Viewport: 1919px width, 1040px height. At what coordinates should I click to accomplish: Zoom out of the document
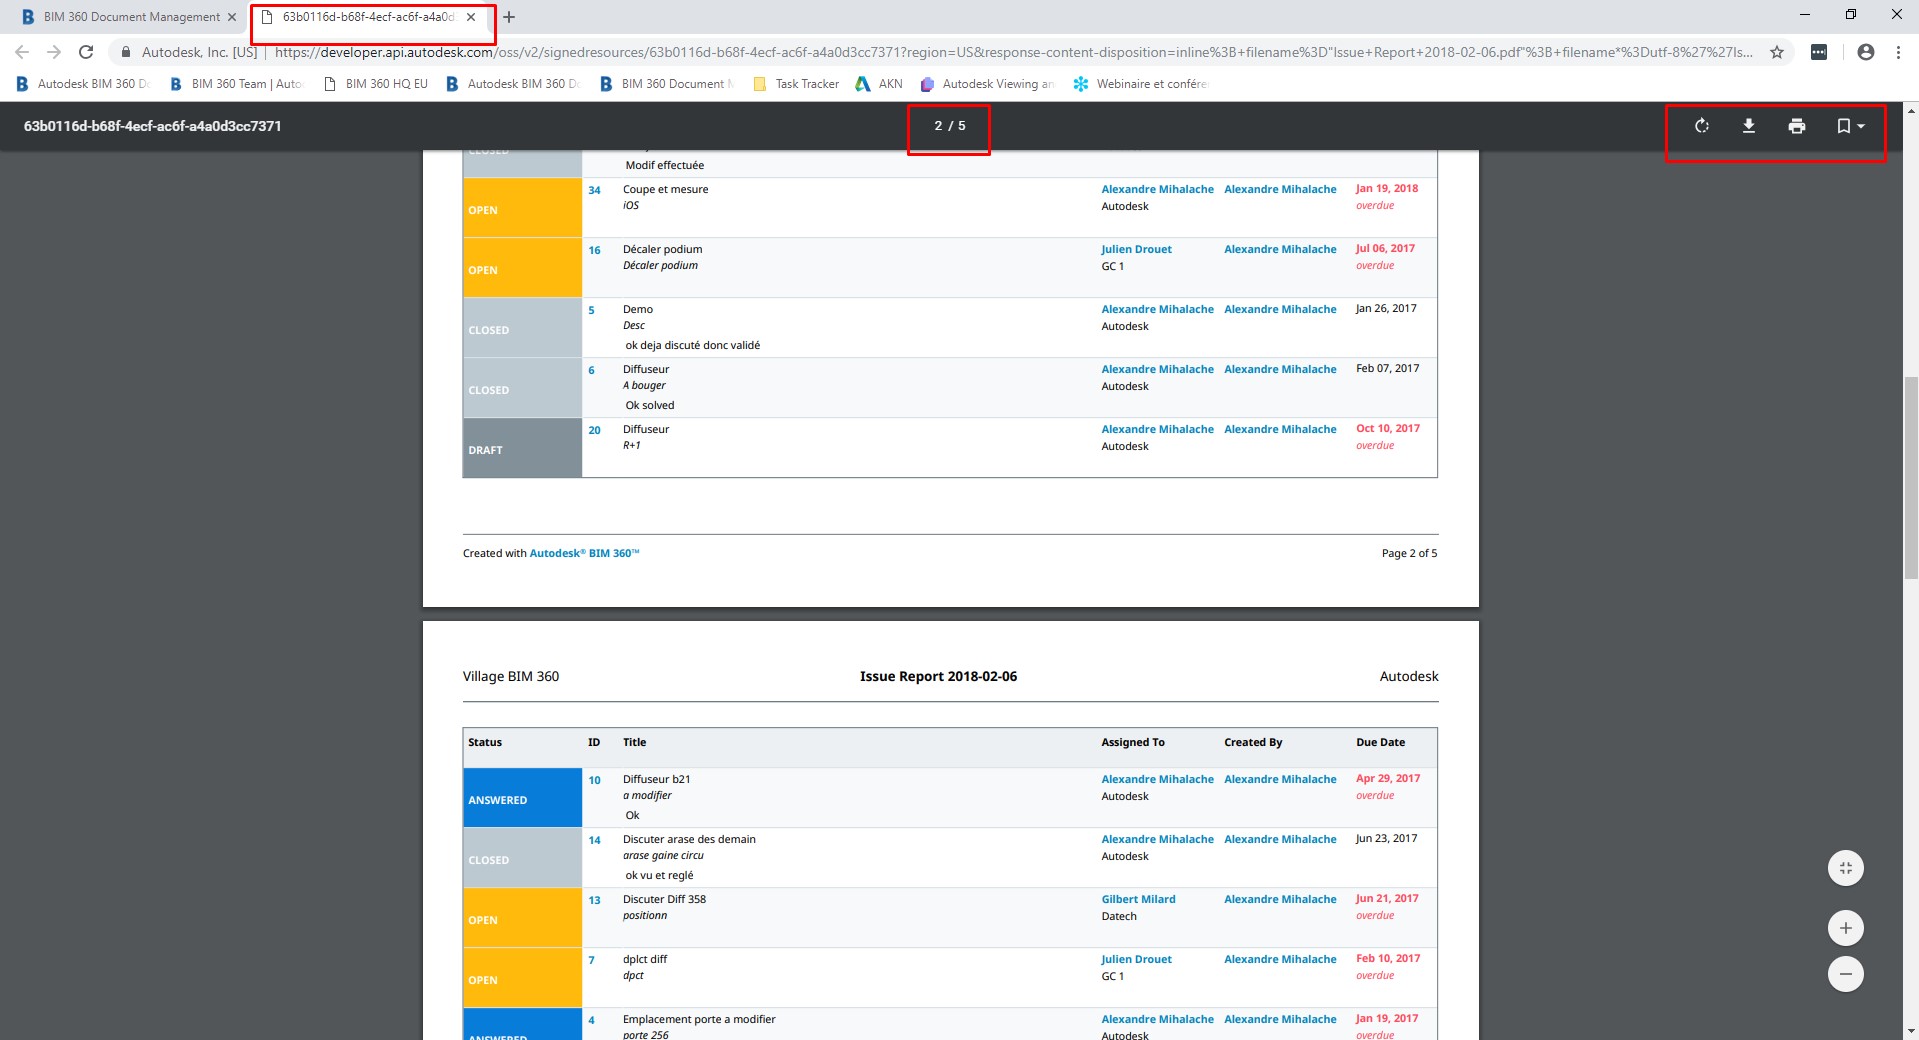[1845, 973]
